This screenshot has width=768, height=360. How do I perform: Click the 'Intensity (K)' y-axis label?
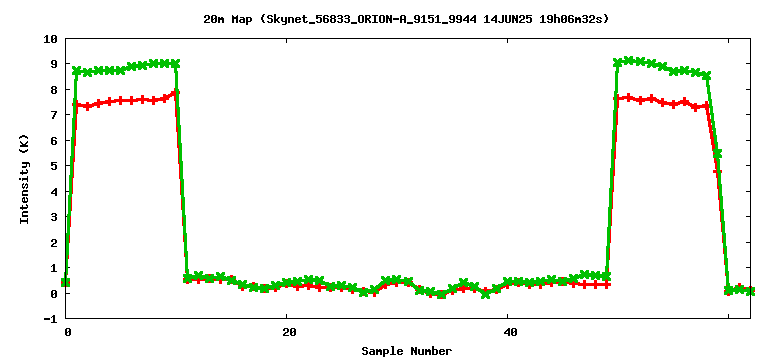pyautogui.click(x=24, y=179)
